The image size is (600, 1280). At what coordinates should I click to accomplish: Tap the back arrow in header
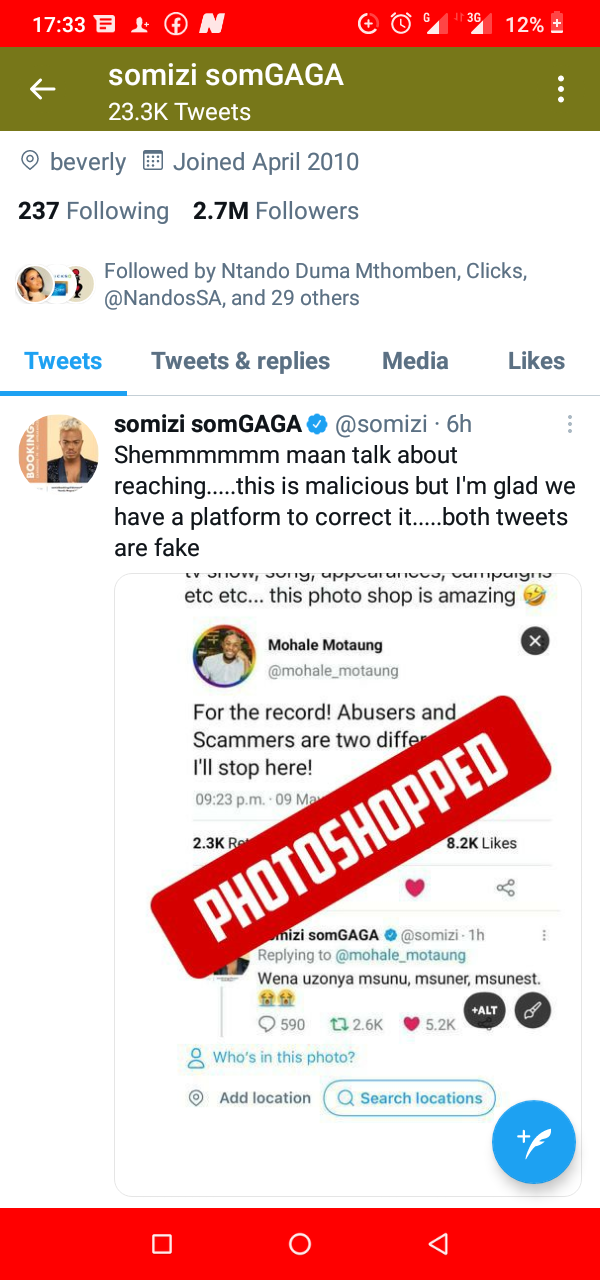(x=42, y=89)
